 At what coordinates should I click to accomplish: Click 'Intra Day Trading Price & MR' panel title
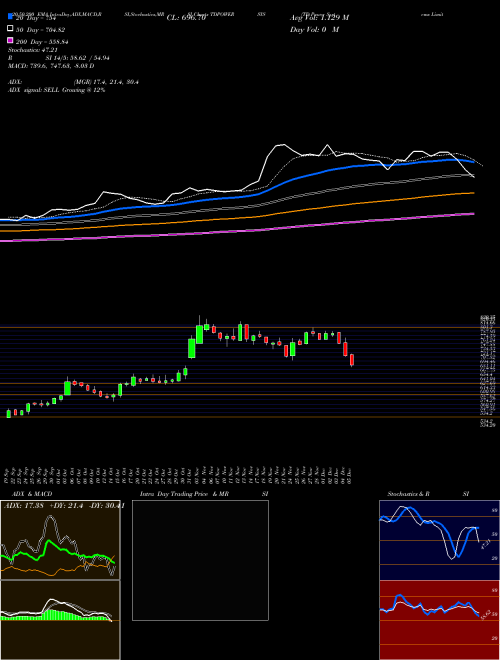(184, 494)
